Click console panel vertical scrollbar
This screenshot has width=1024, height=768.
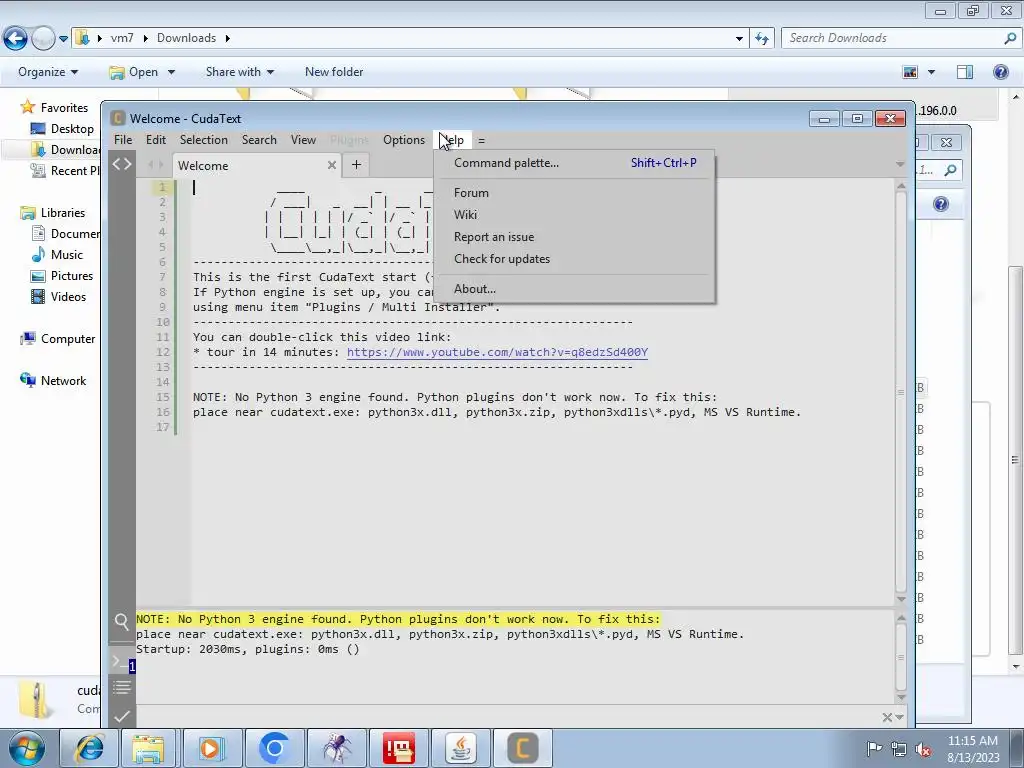(x=901, y=657)
